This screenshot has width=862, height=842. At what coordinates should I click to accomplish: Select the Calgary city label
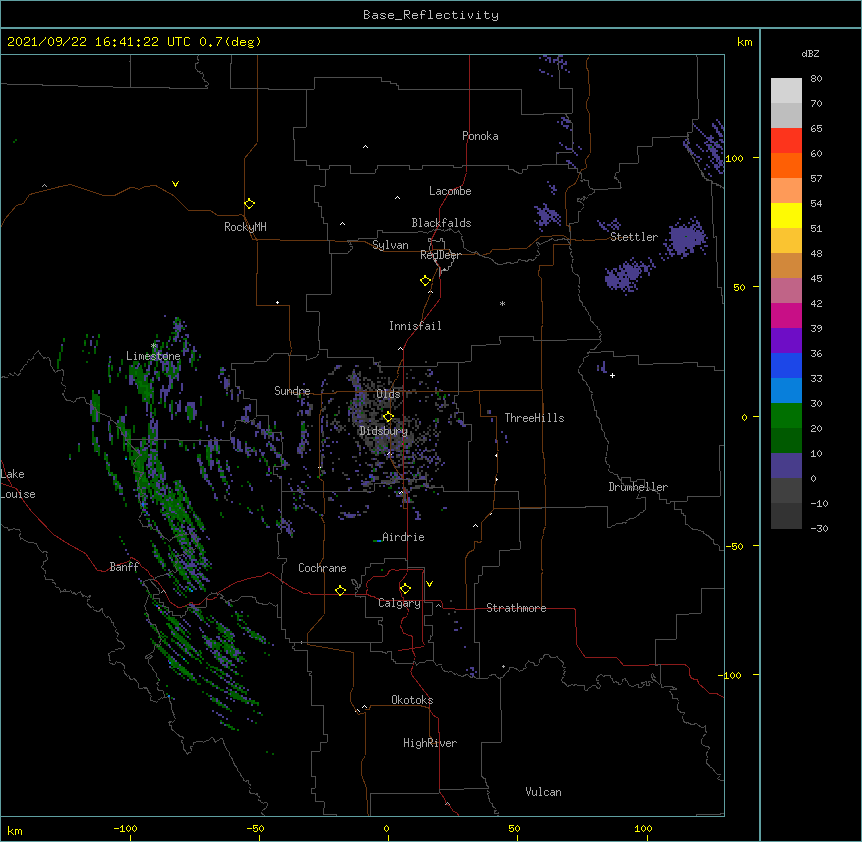[400, 603]
